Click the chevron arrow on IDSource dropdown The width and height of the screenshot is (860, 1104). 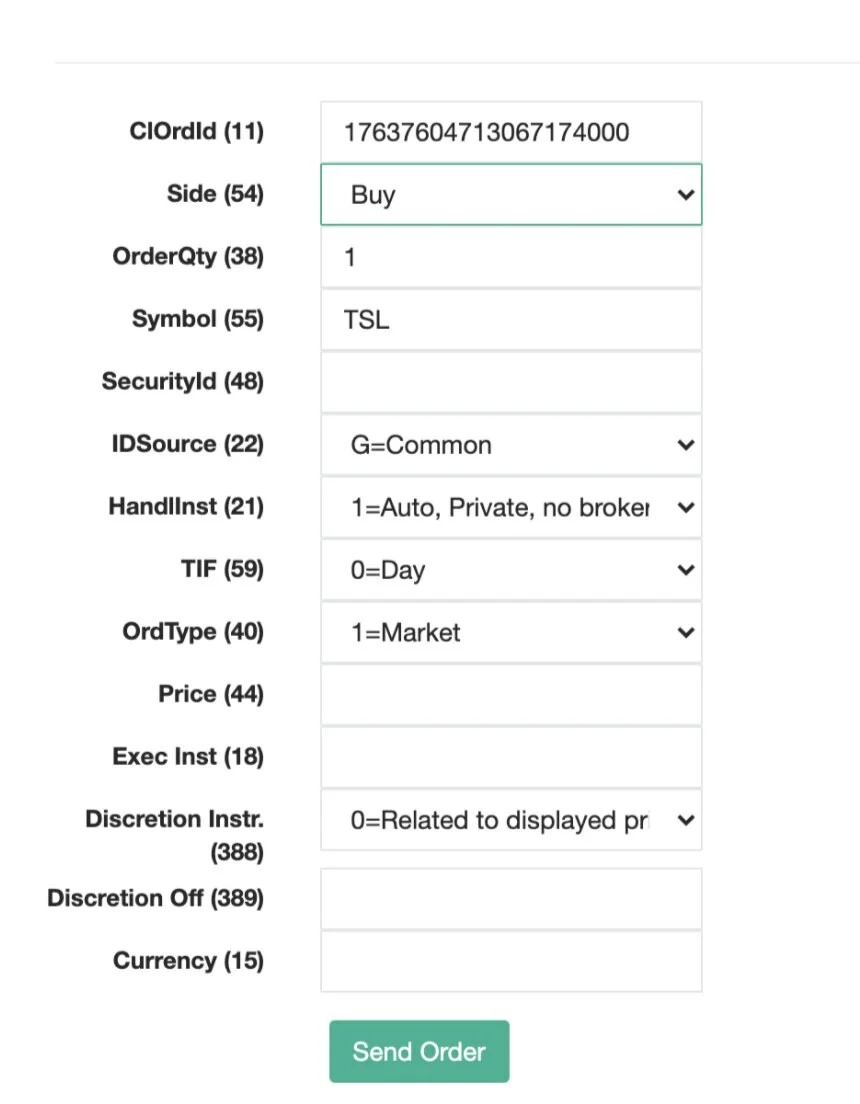point(685,445)
